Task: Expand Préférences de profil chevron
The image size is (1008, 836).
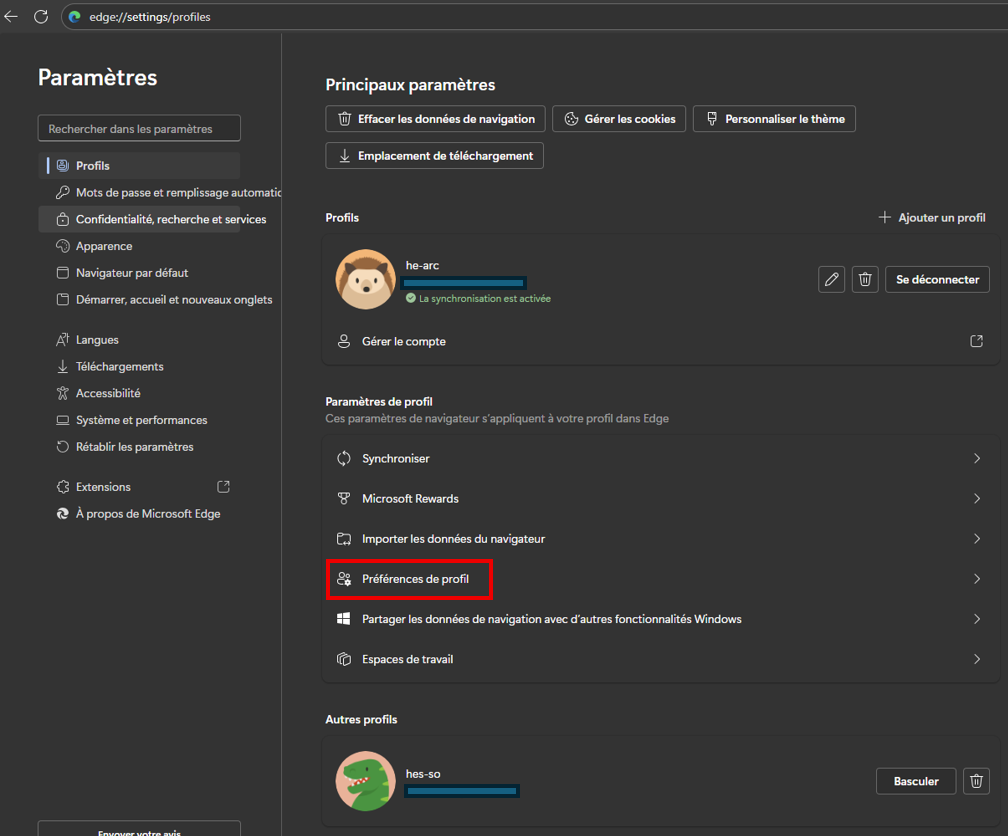Action: pos(977,579)
